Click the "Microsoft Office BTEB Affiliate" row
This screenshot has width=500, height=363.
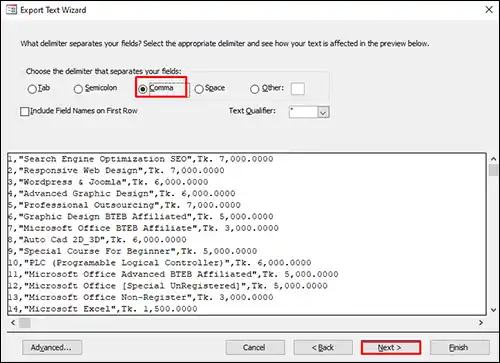click(247, 228)
